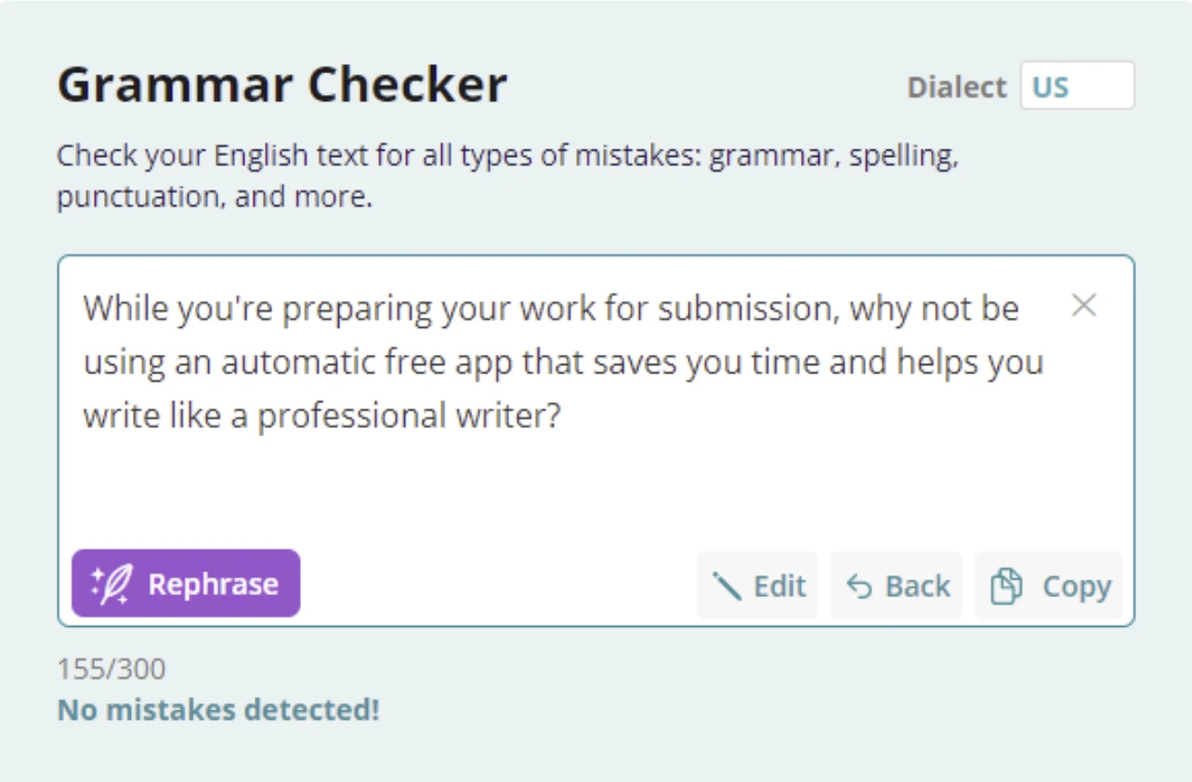Click the clipboard icon beside Copy
1192x782 pixels.
[x=1007, y=586]
